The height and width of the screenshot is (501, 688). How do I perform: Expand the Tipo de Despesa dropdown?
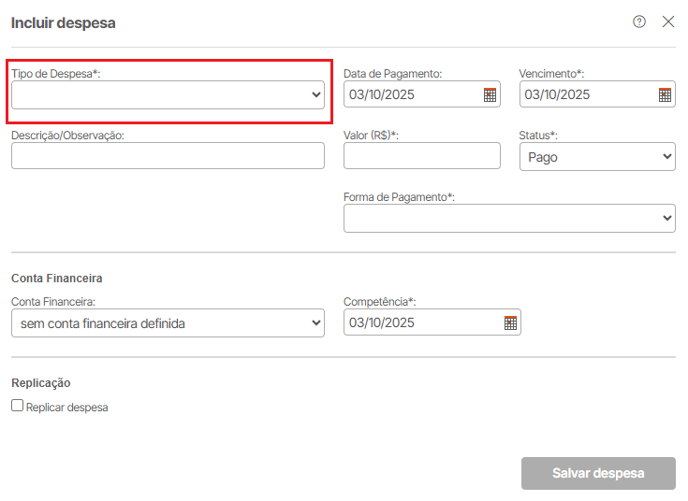pyautogui.click(x=168, y=95)
